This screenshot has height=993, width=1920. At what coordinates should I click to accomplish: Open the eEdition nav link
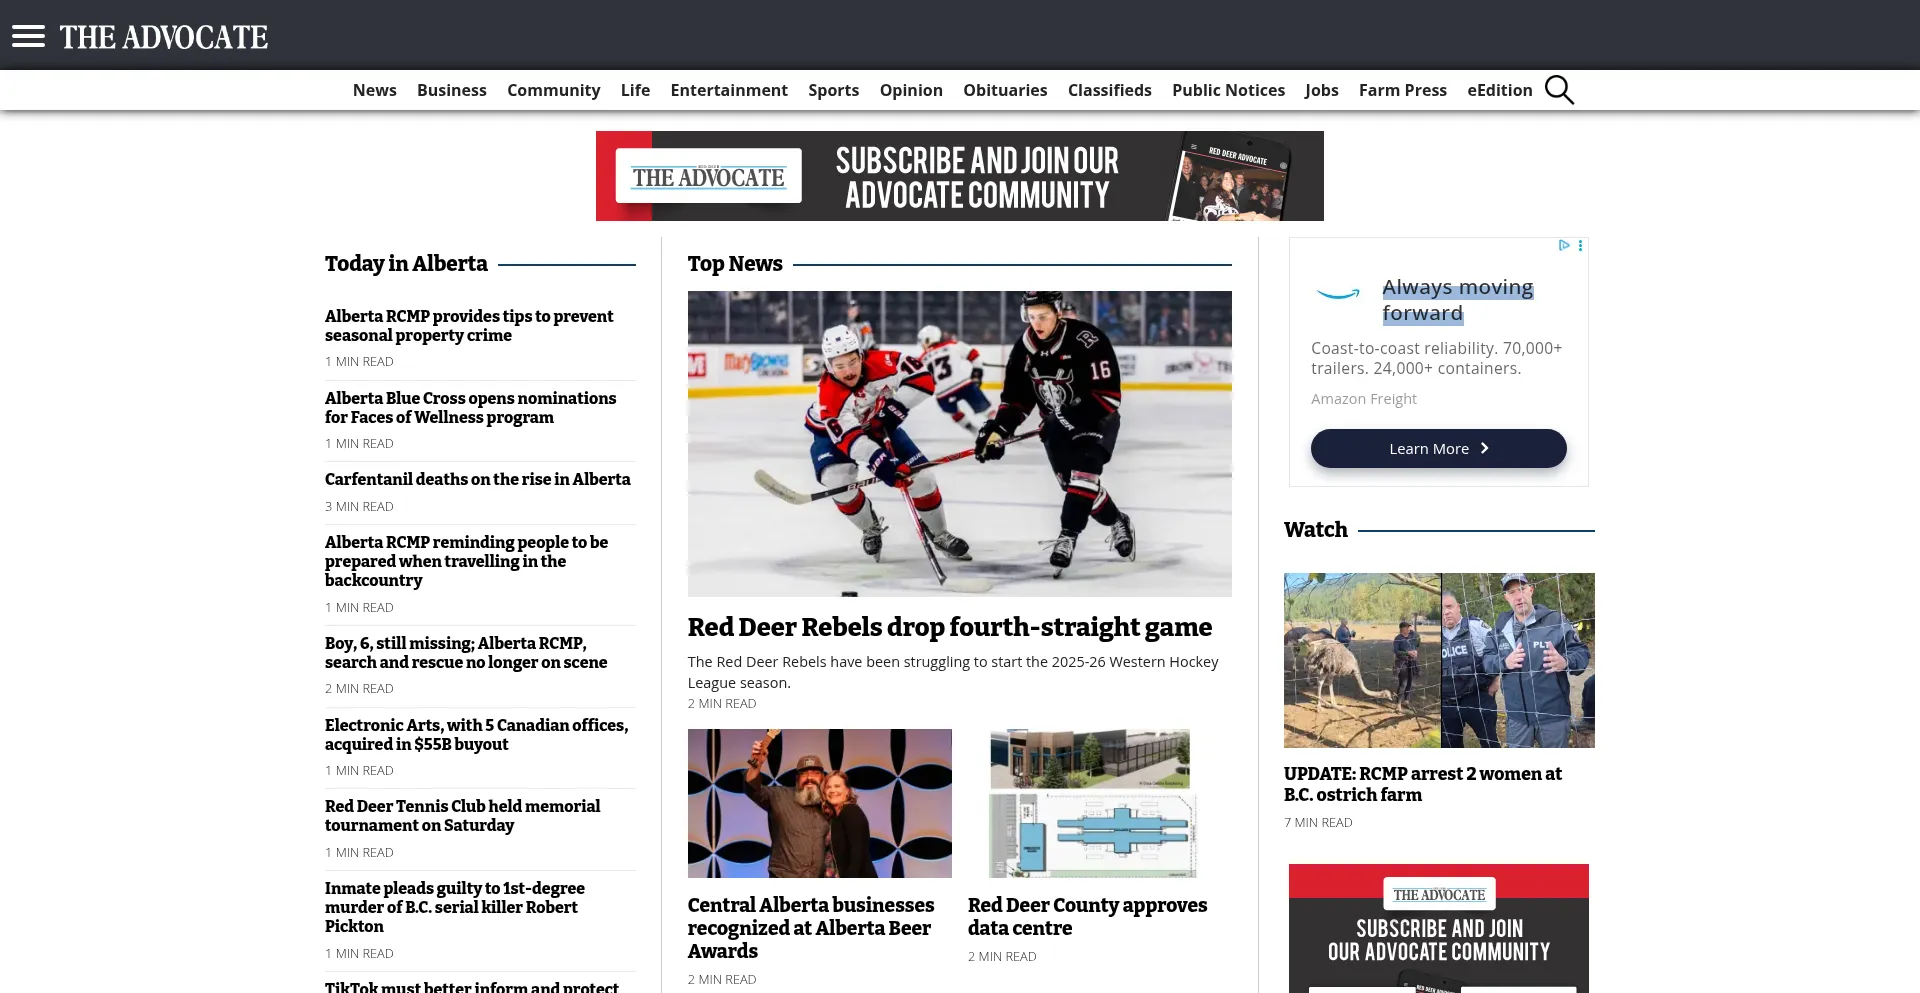point(1499,90)
